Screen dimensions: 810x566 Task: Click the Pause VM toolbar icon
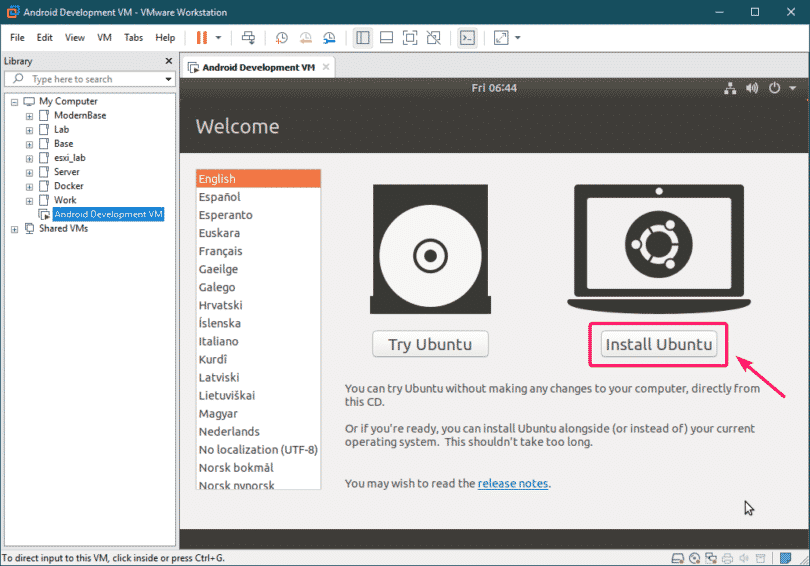tap(201, 38)
